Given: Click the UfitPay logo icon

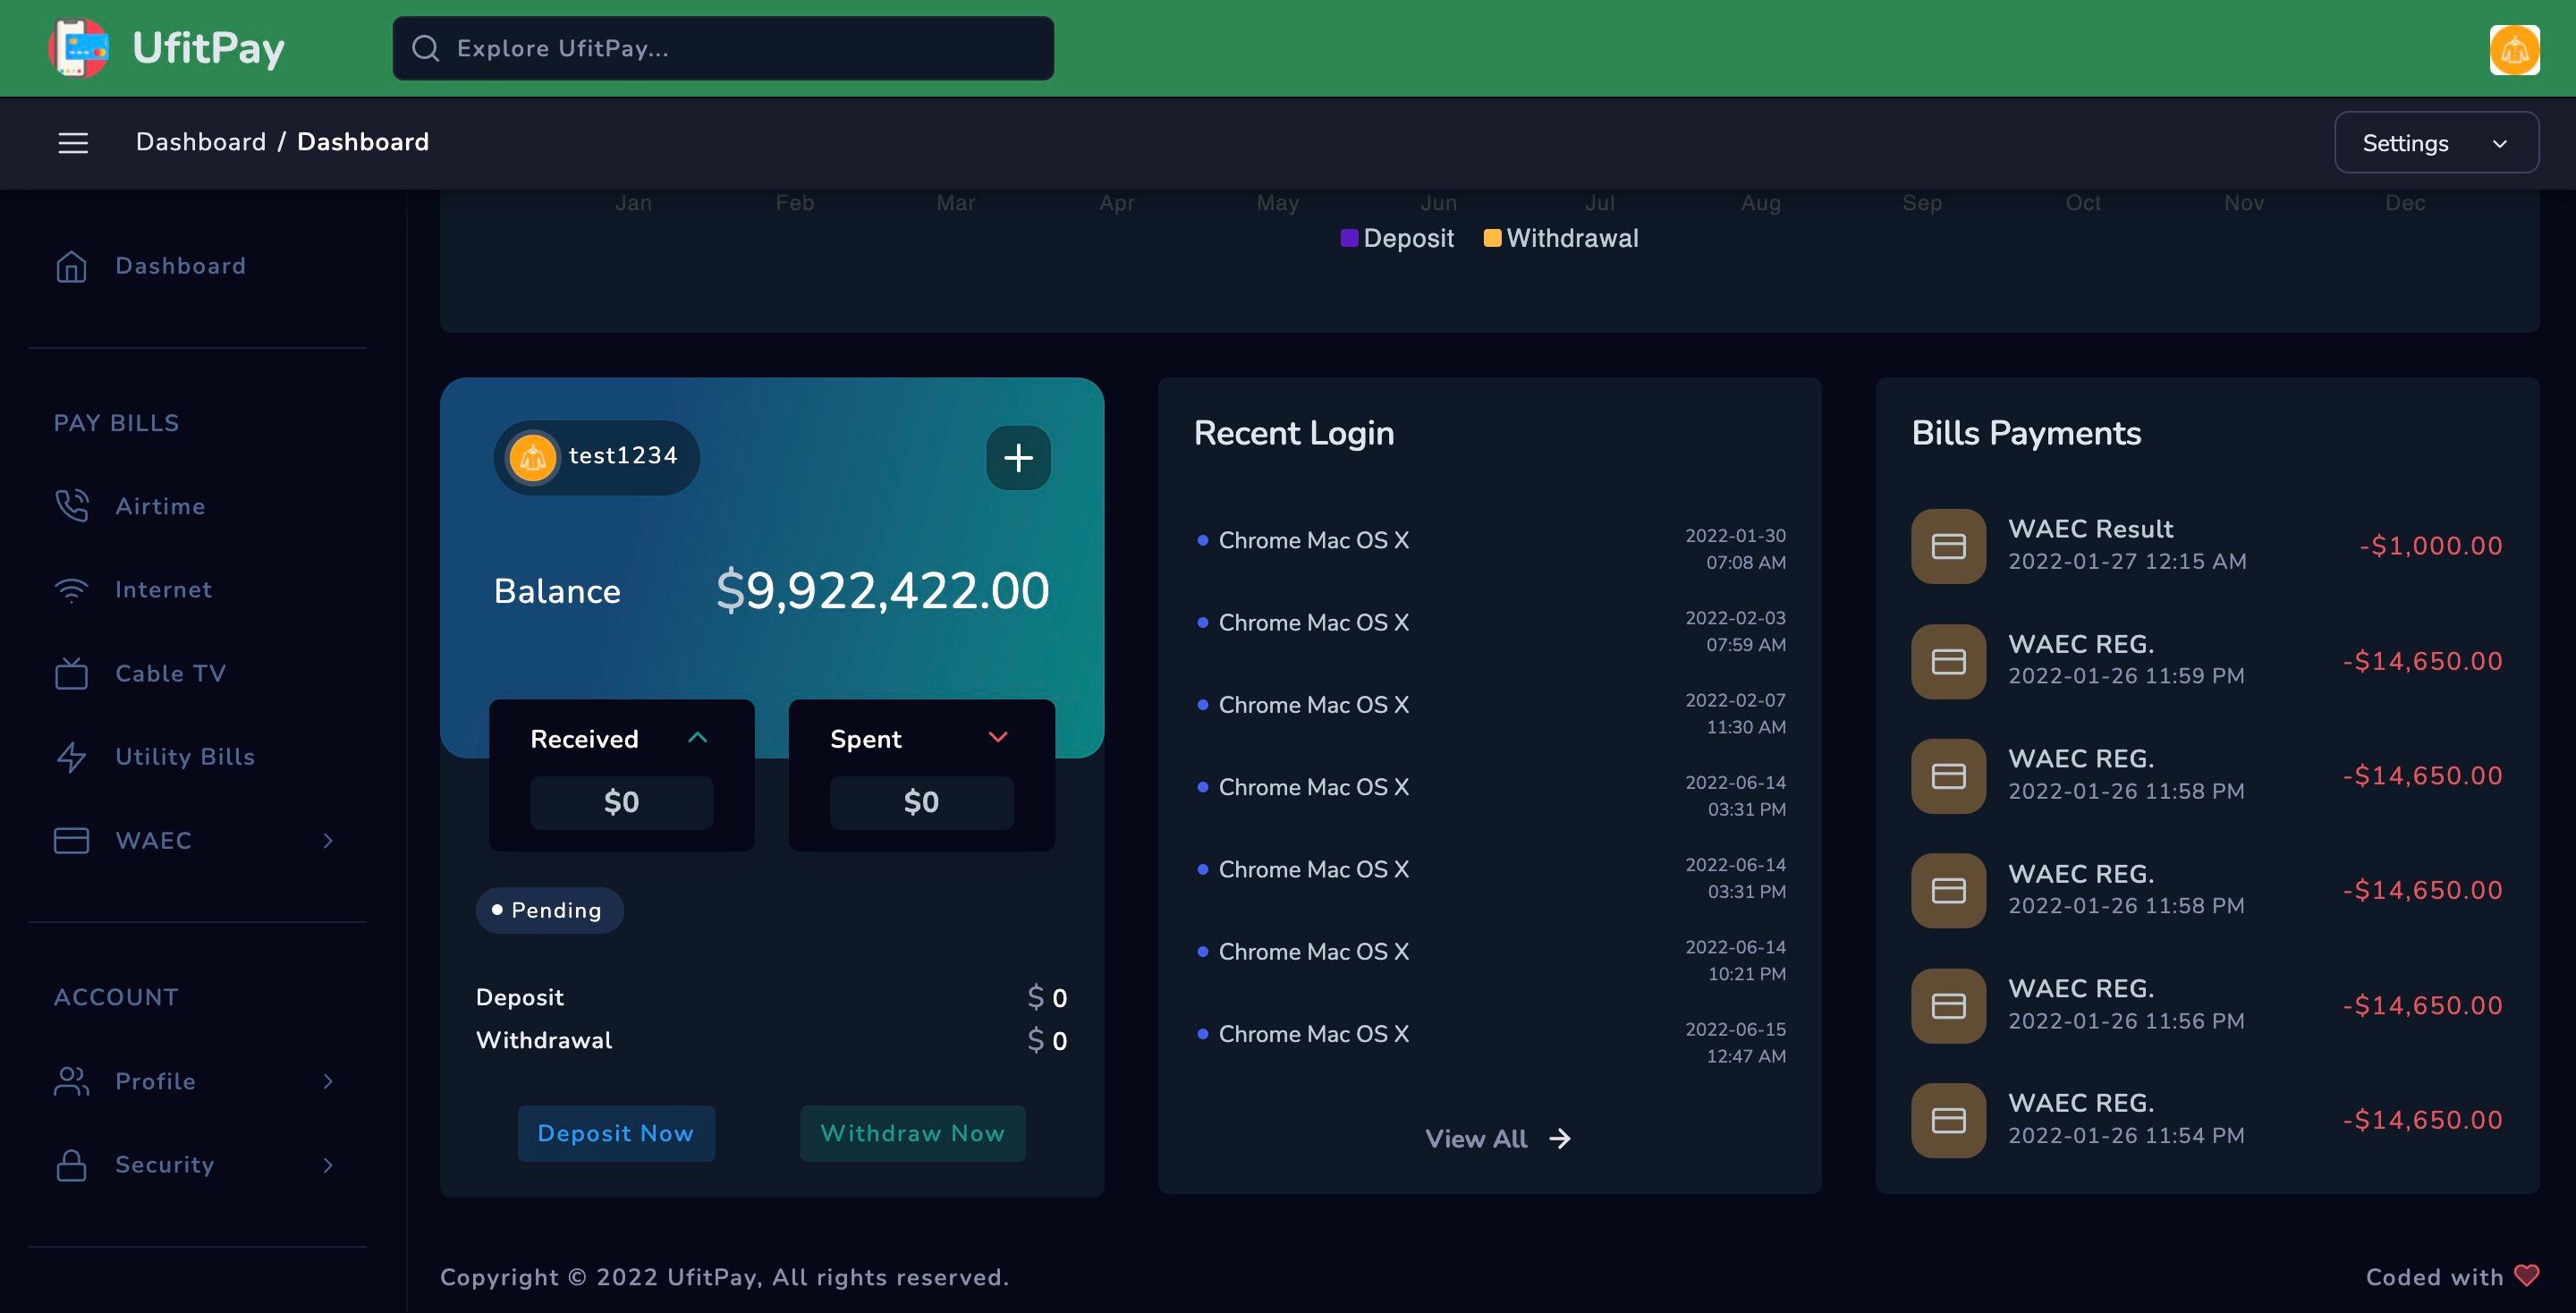Looking at the screenshot, I should pyautogui.click(x=79, y=48).
